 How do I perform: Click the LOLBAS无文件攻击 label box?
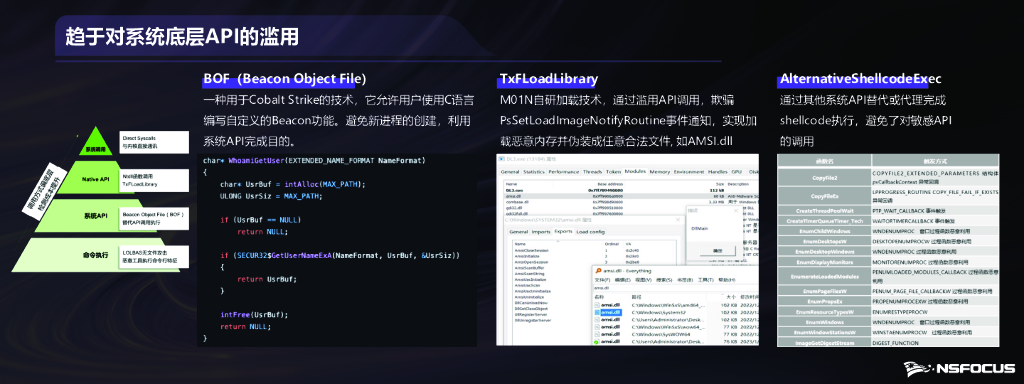click(154, 257)
